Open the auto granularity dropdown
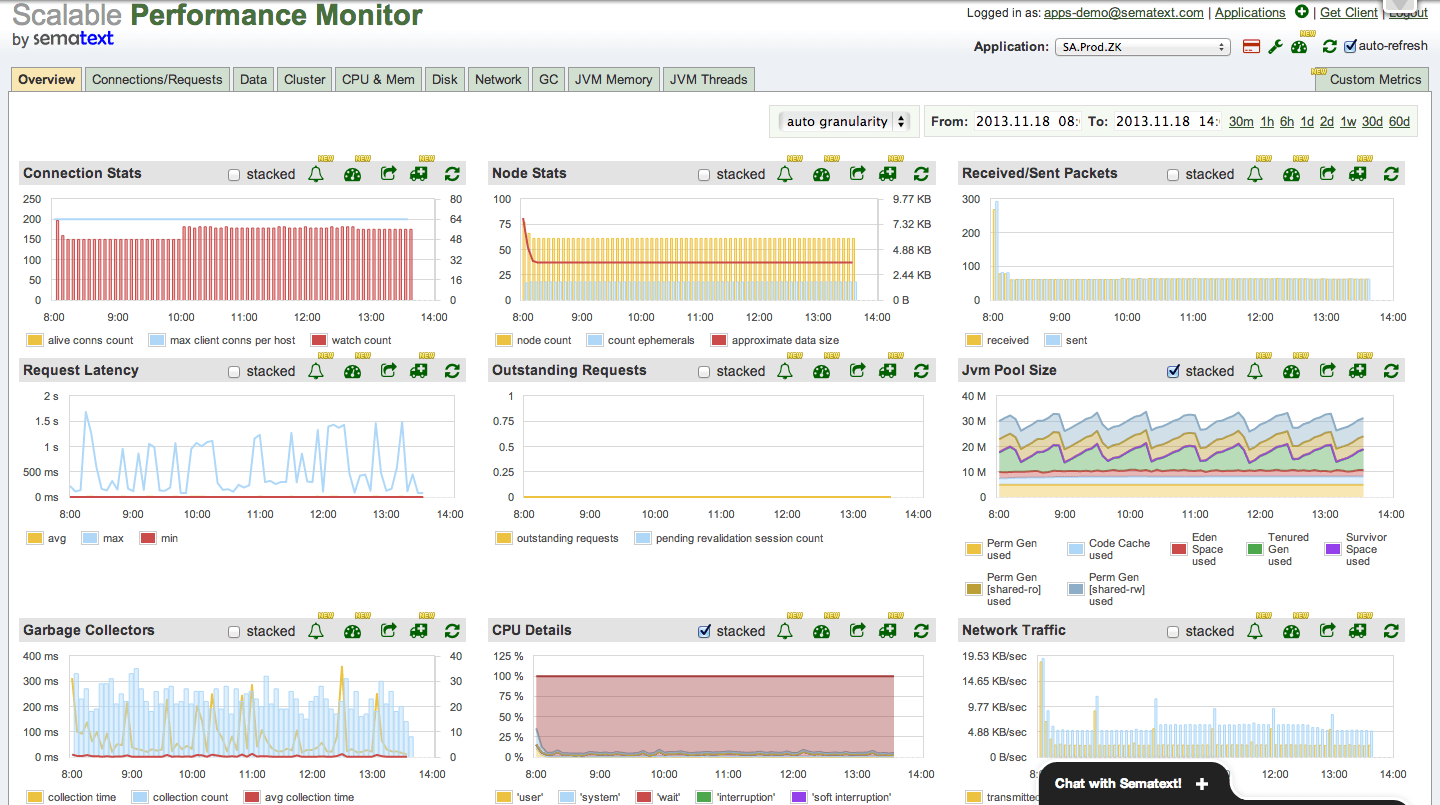This screenshot has height=805, width=1440. [845, 121]
